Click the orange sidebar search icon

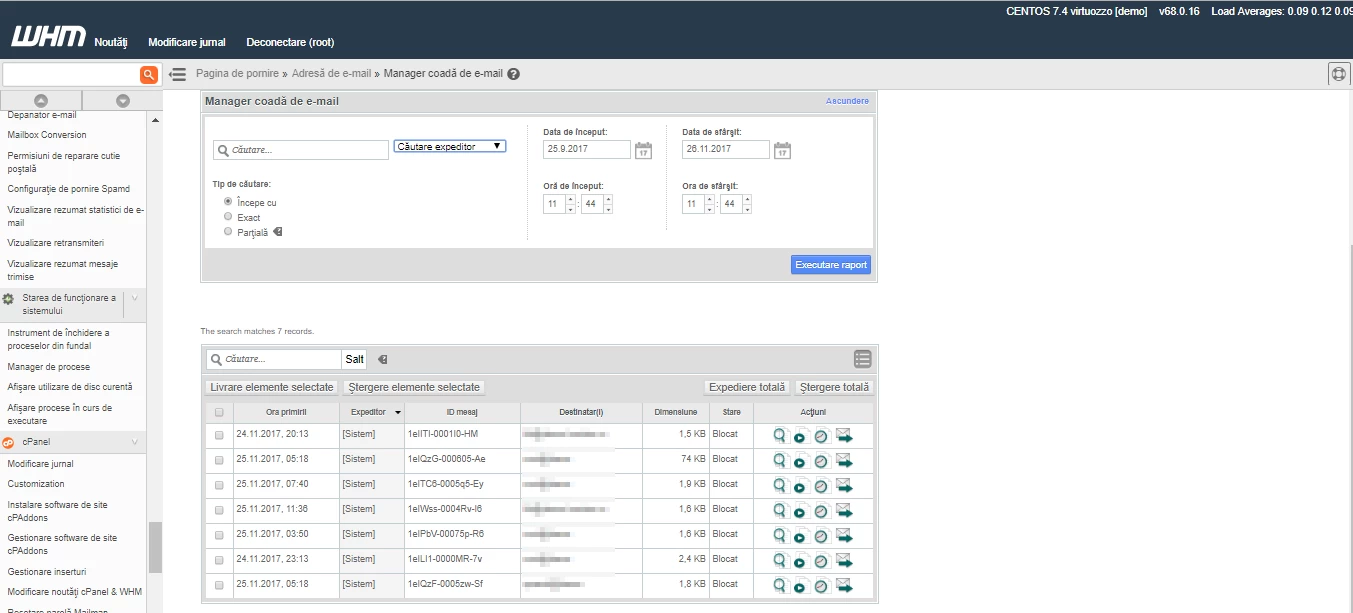[149, 75]
